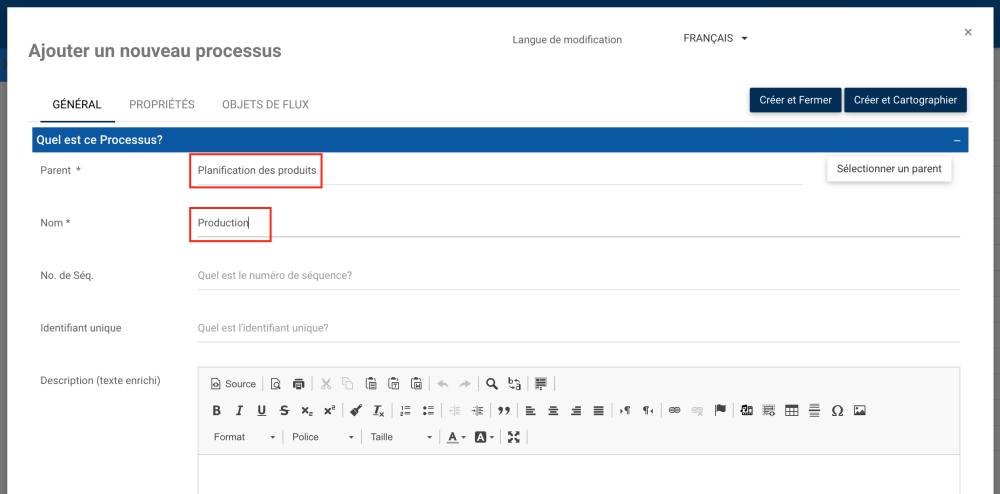Set text direction right to left
The width and height of the screenshot is (1000, 494).
click(x=648, y=410)
